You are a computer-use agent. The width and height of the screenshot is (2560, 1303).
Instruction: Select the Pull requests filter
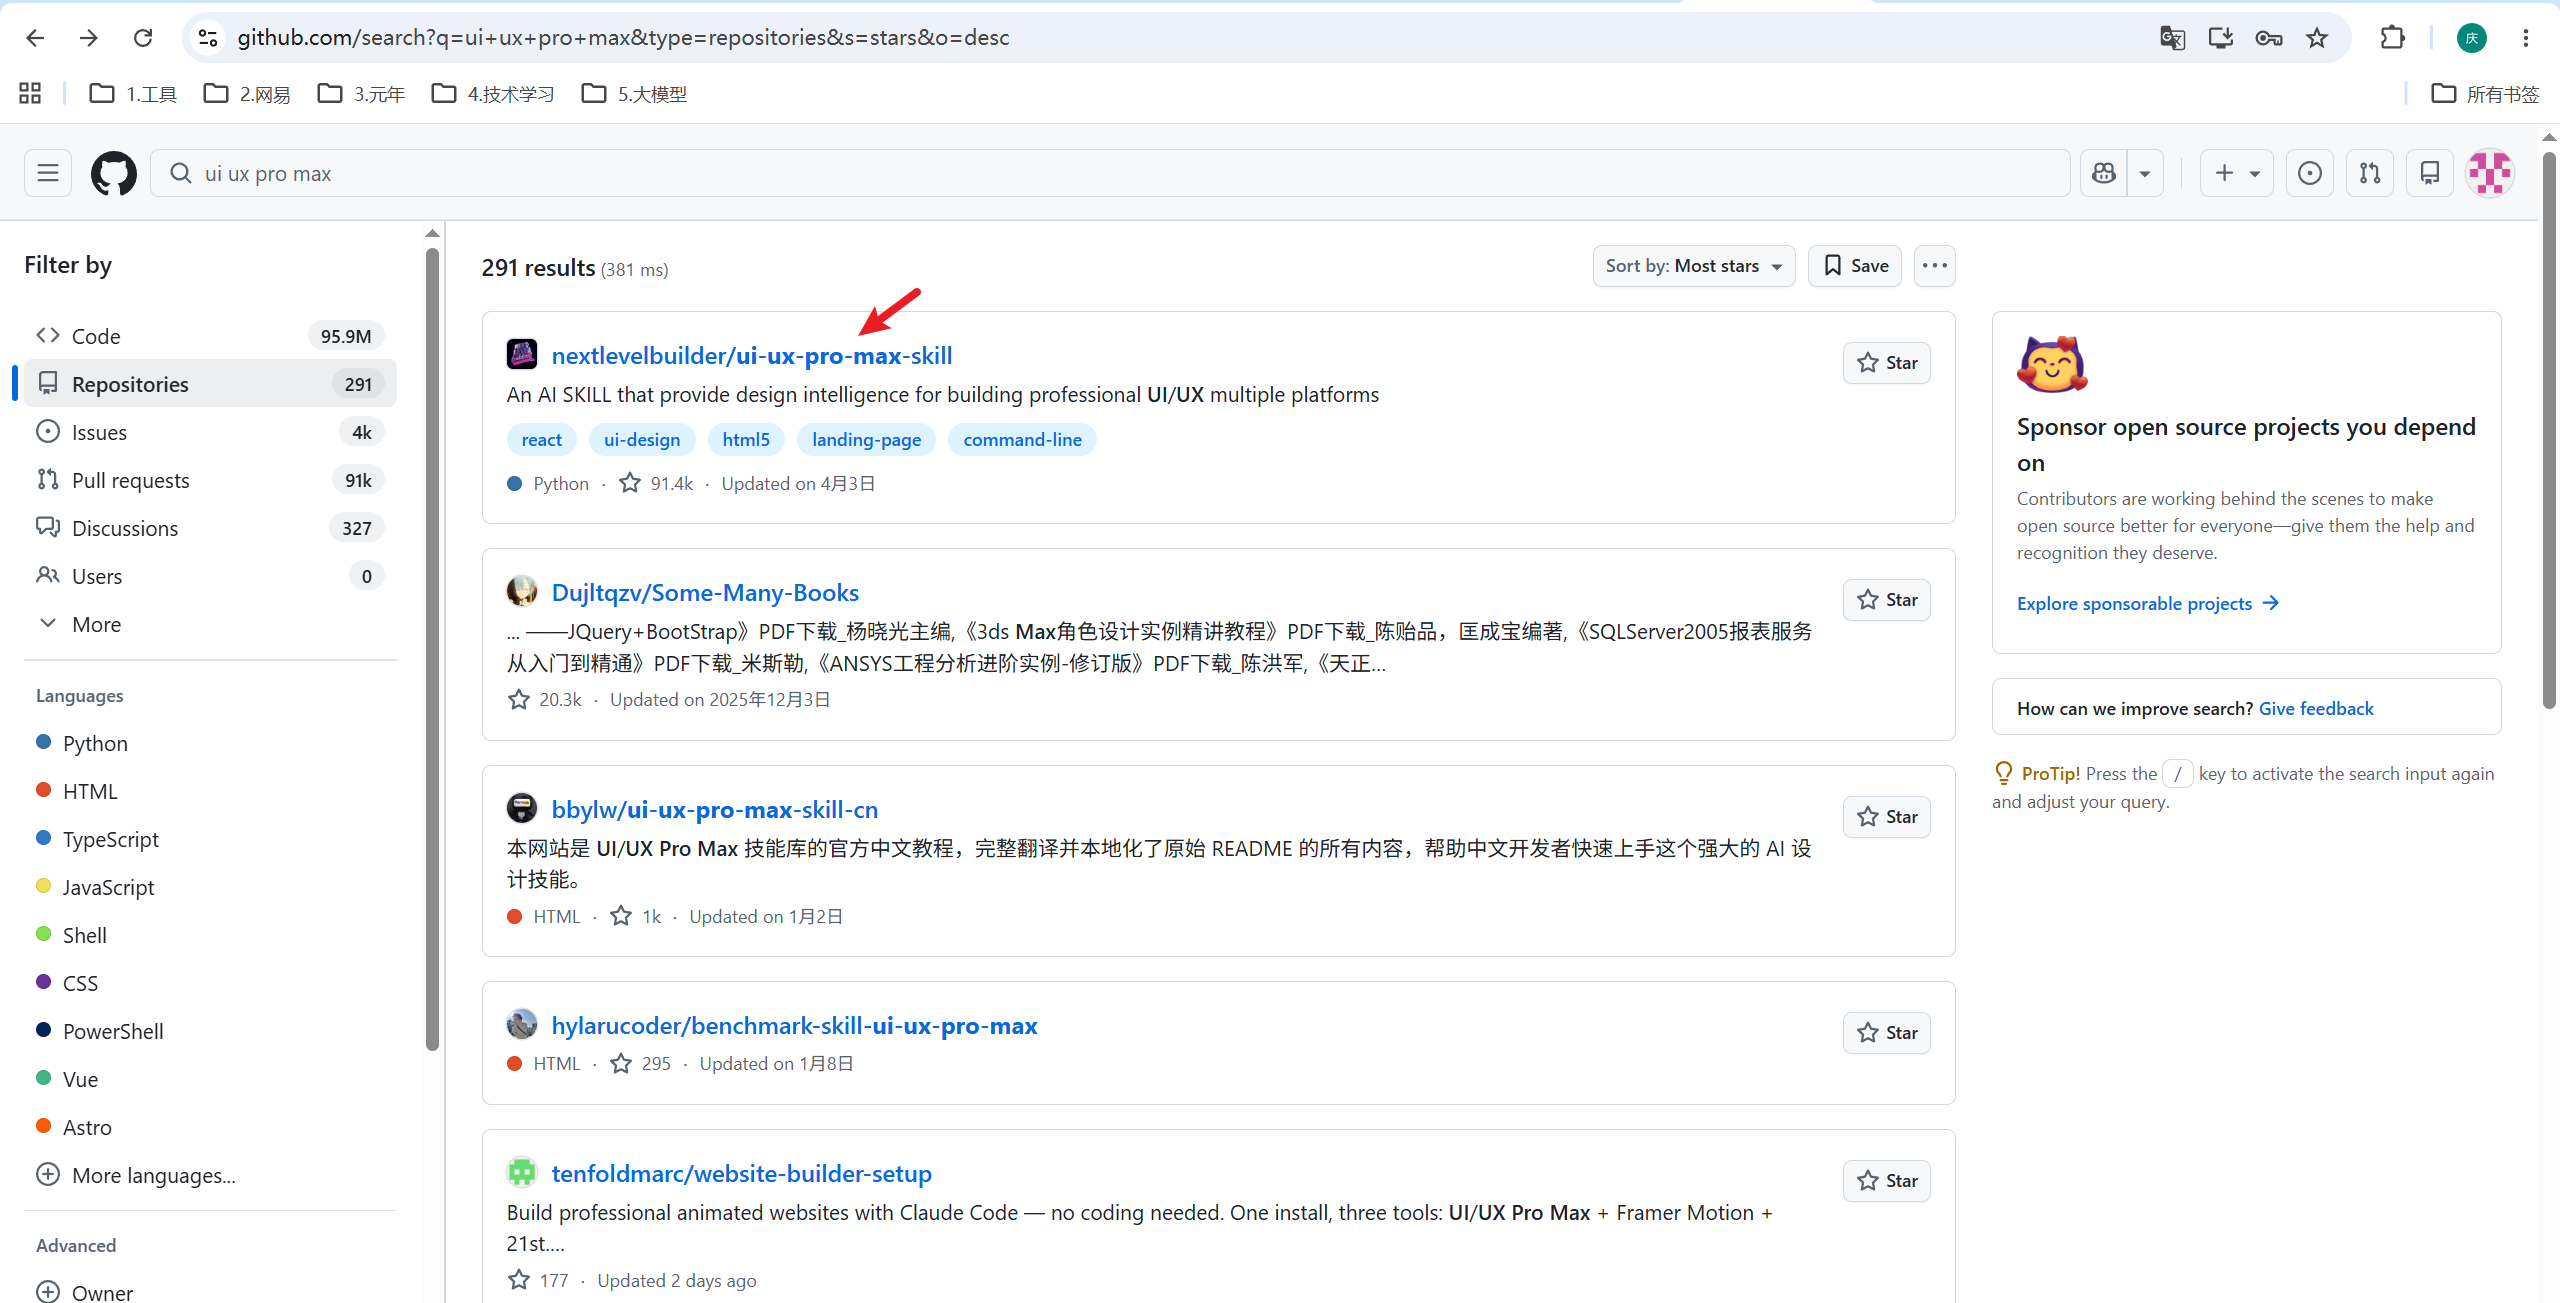(x=210, y=480)
